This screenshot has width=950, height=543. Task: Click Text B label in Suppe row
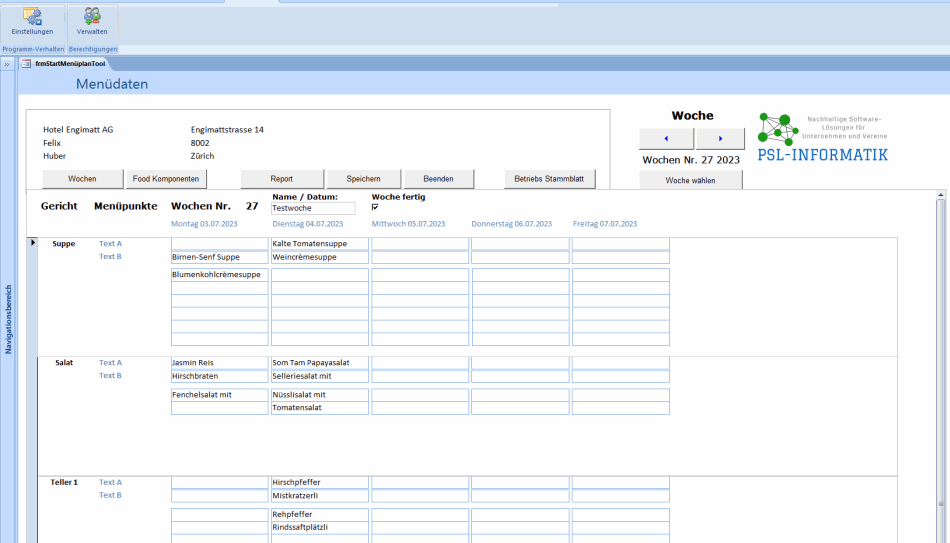(x=110, y=256)
